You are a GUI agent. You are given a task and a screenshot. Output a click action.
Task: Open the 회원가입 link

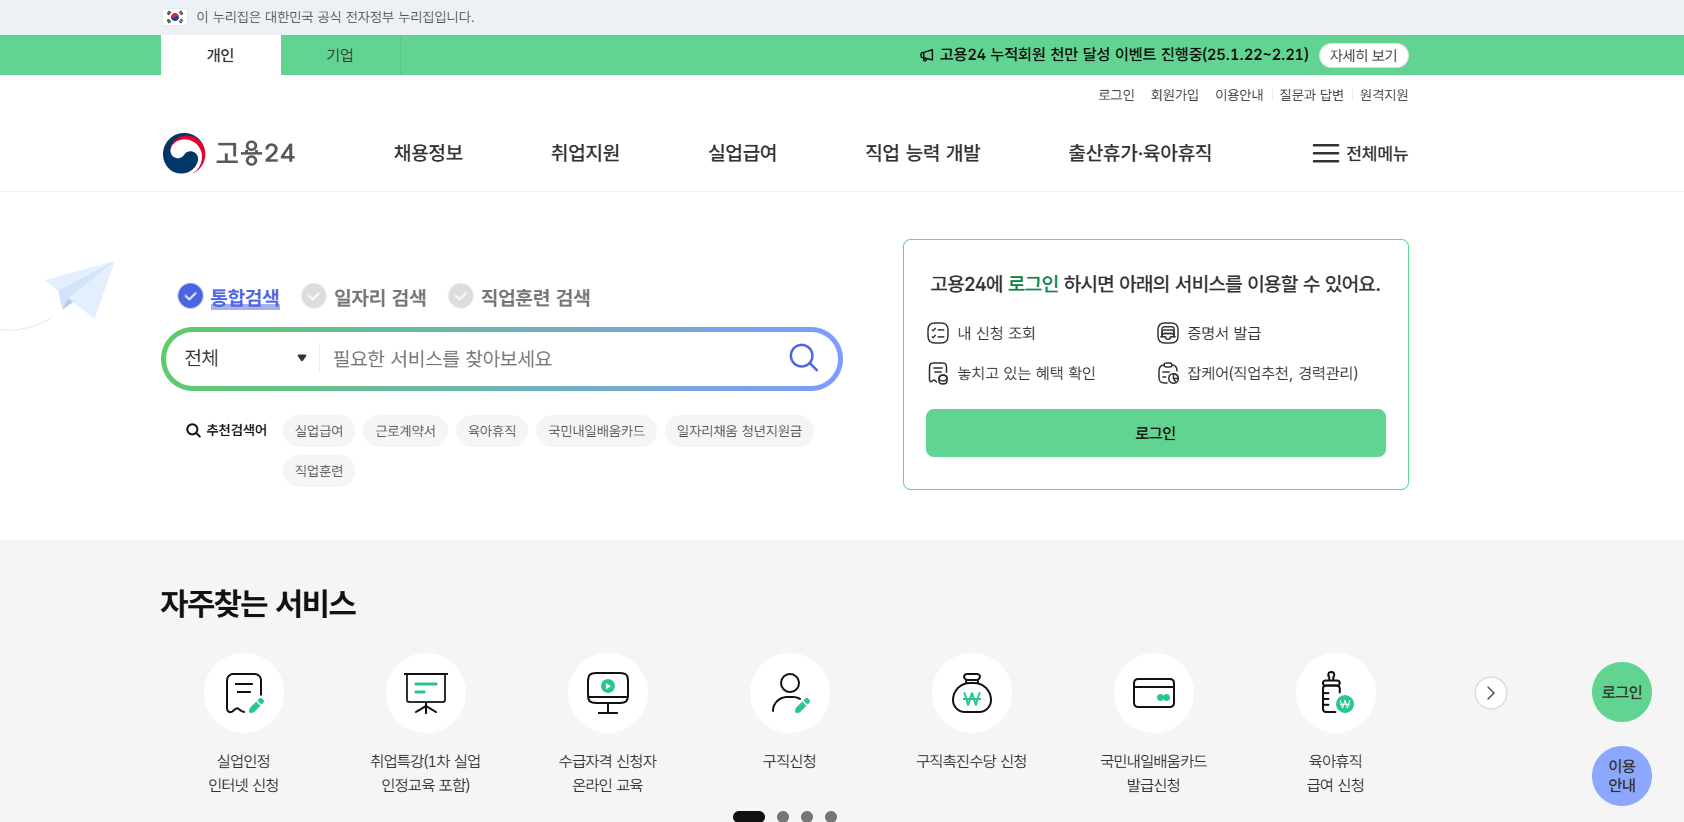click(1174, 95)
